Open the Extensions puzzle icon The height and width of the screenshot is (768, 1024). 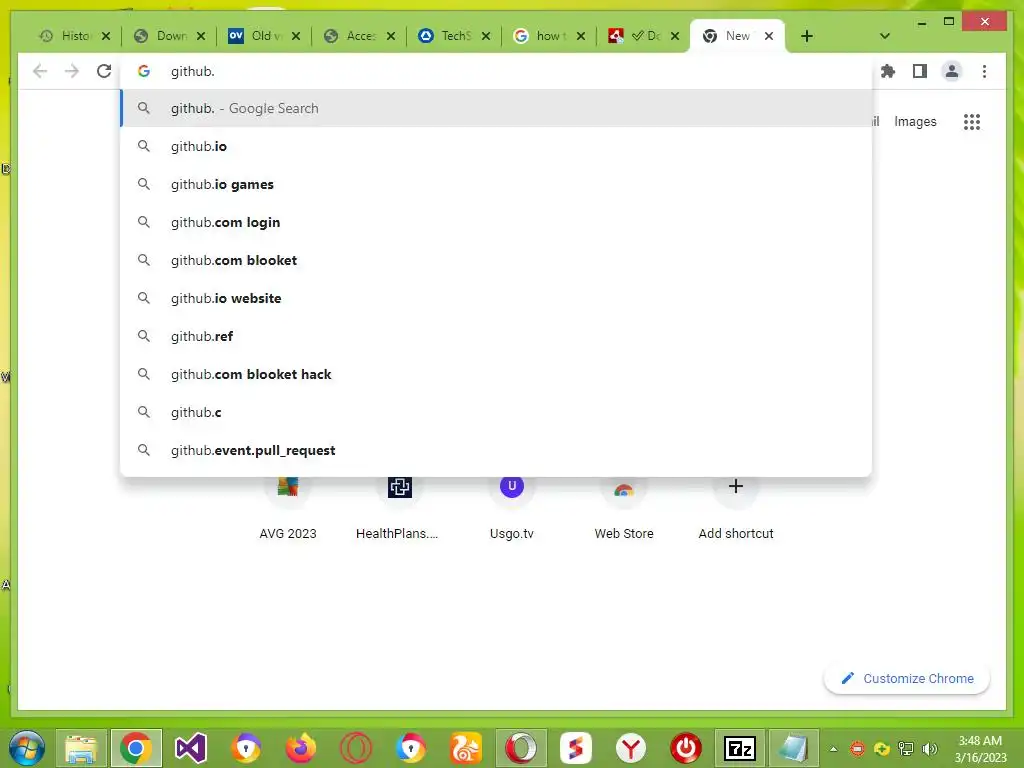point(888,71)
